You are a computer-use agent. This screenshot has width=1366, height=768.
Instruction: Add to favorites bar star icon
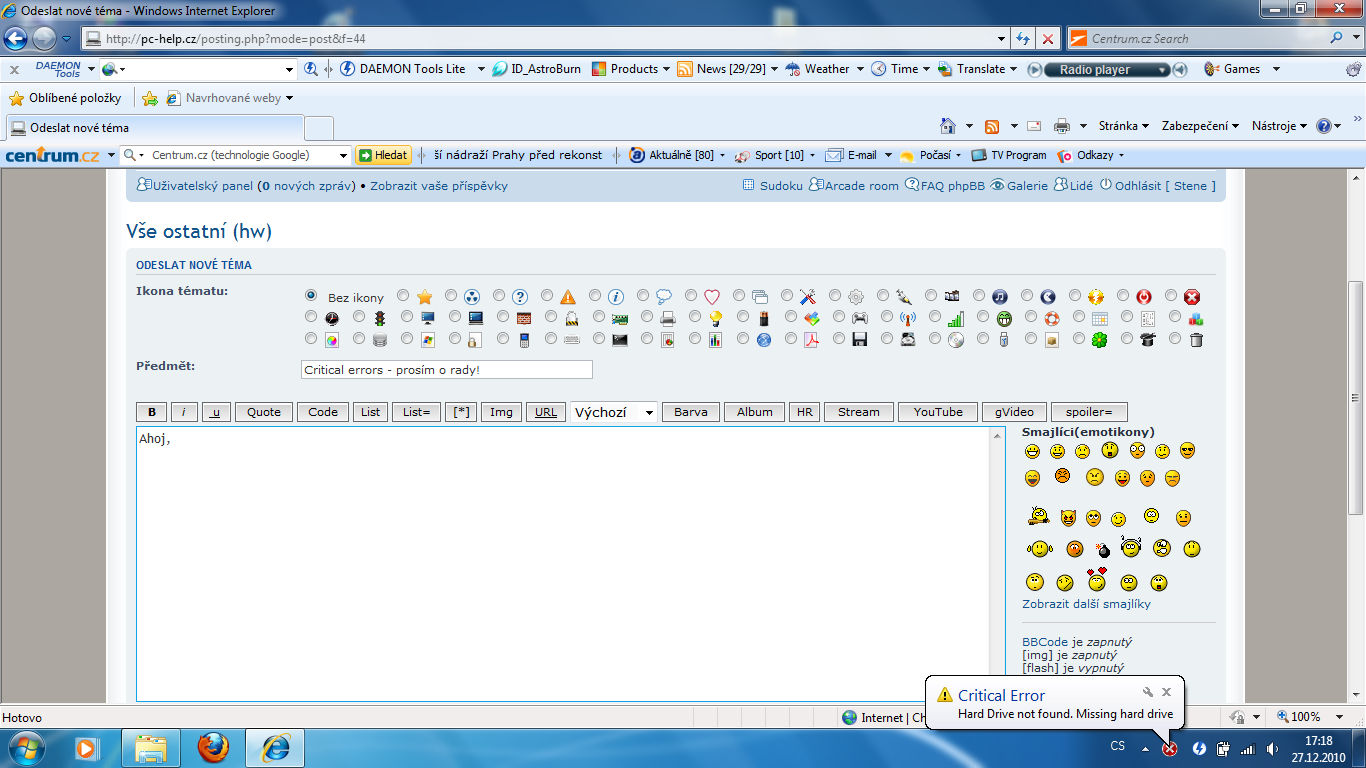point(150,98)
